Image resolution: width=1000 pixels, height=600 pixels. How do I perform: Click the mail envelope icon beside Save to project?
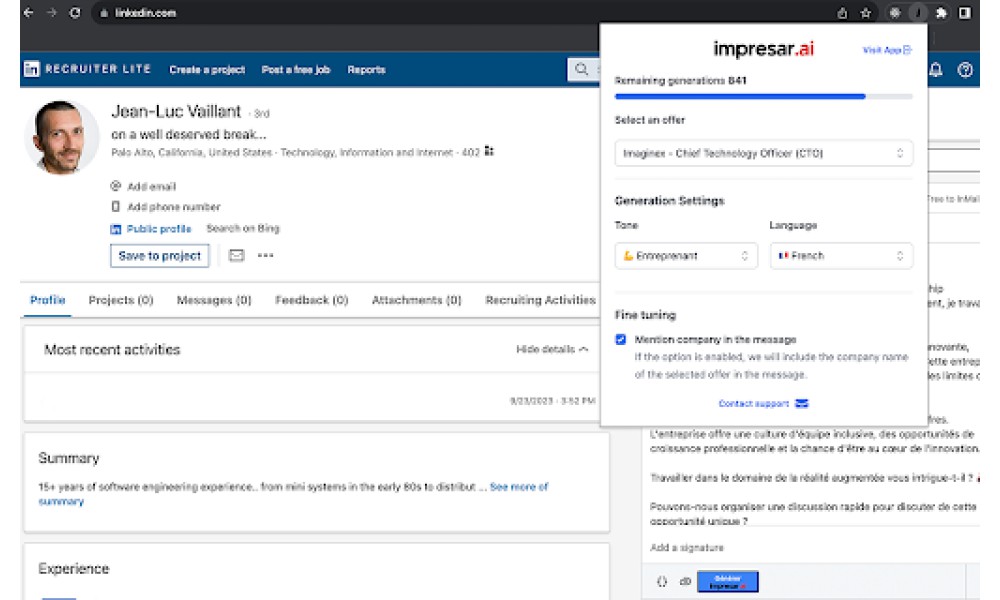(x=237, y=256)
